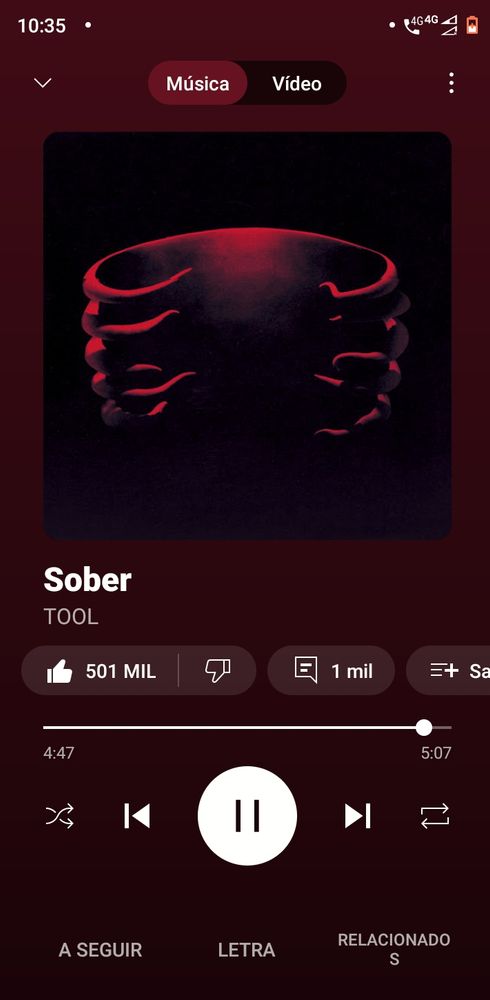Viewport: 490px width, 1000px height.
Task: Toggle repeat mode
Action: tap(434, 816)
